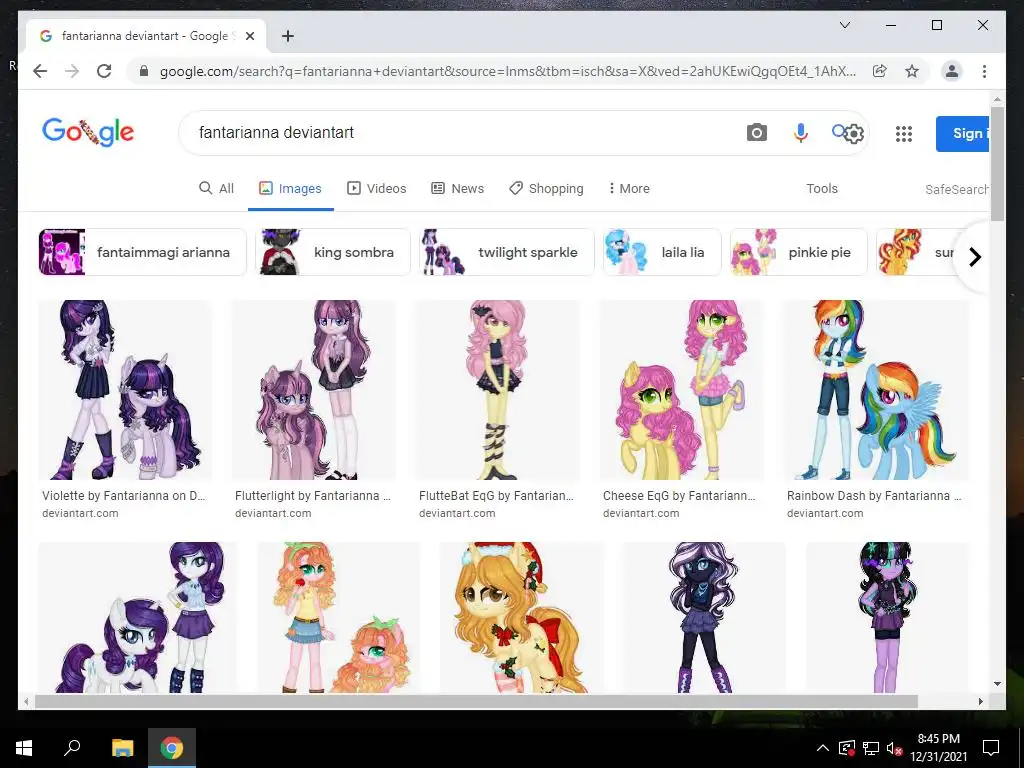Image resolution: width=1024 pixels, height=768 pixels.
Task: Search by image using camera icon
Action: [756, 133]
